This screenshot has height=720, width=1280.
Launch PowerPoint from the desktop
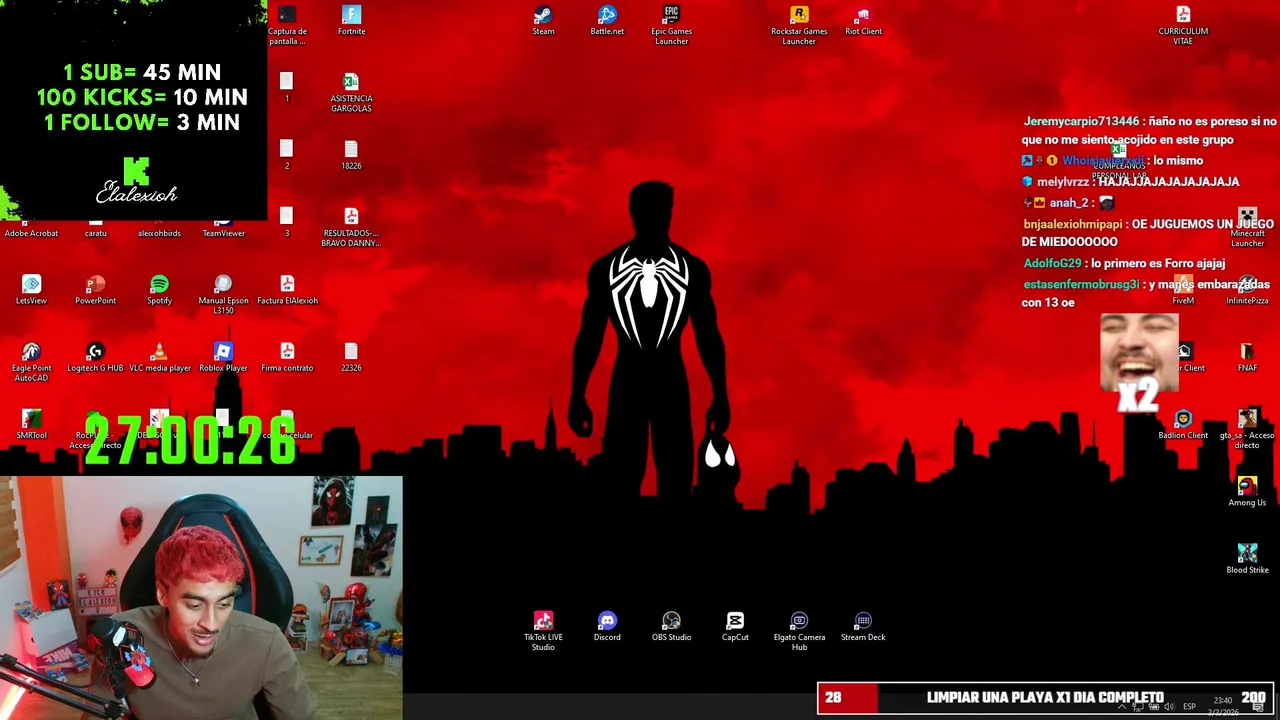[95, 290]
